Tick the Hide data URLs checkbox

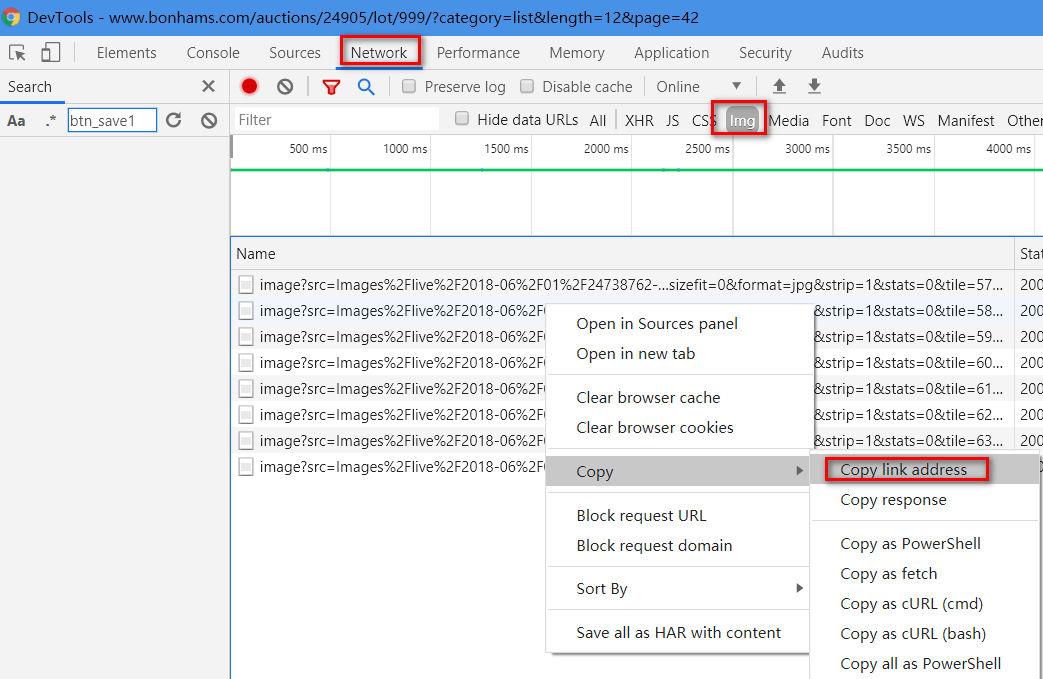point(462,119)
